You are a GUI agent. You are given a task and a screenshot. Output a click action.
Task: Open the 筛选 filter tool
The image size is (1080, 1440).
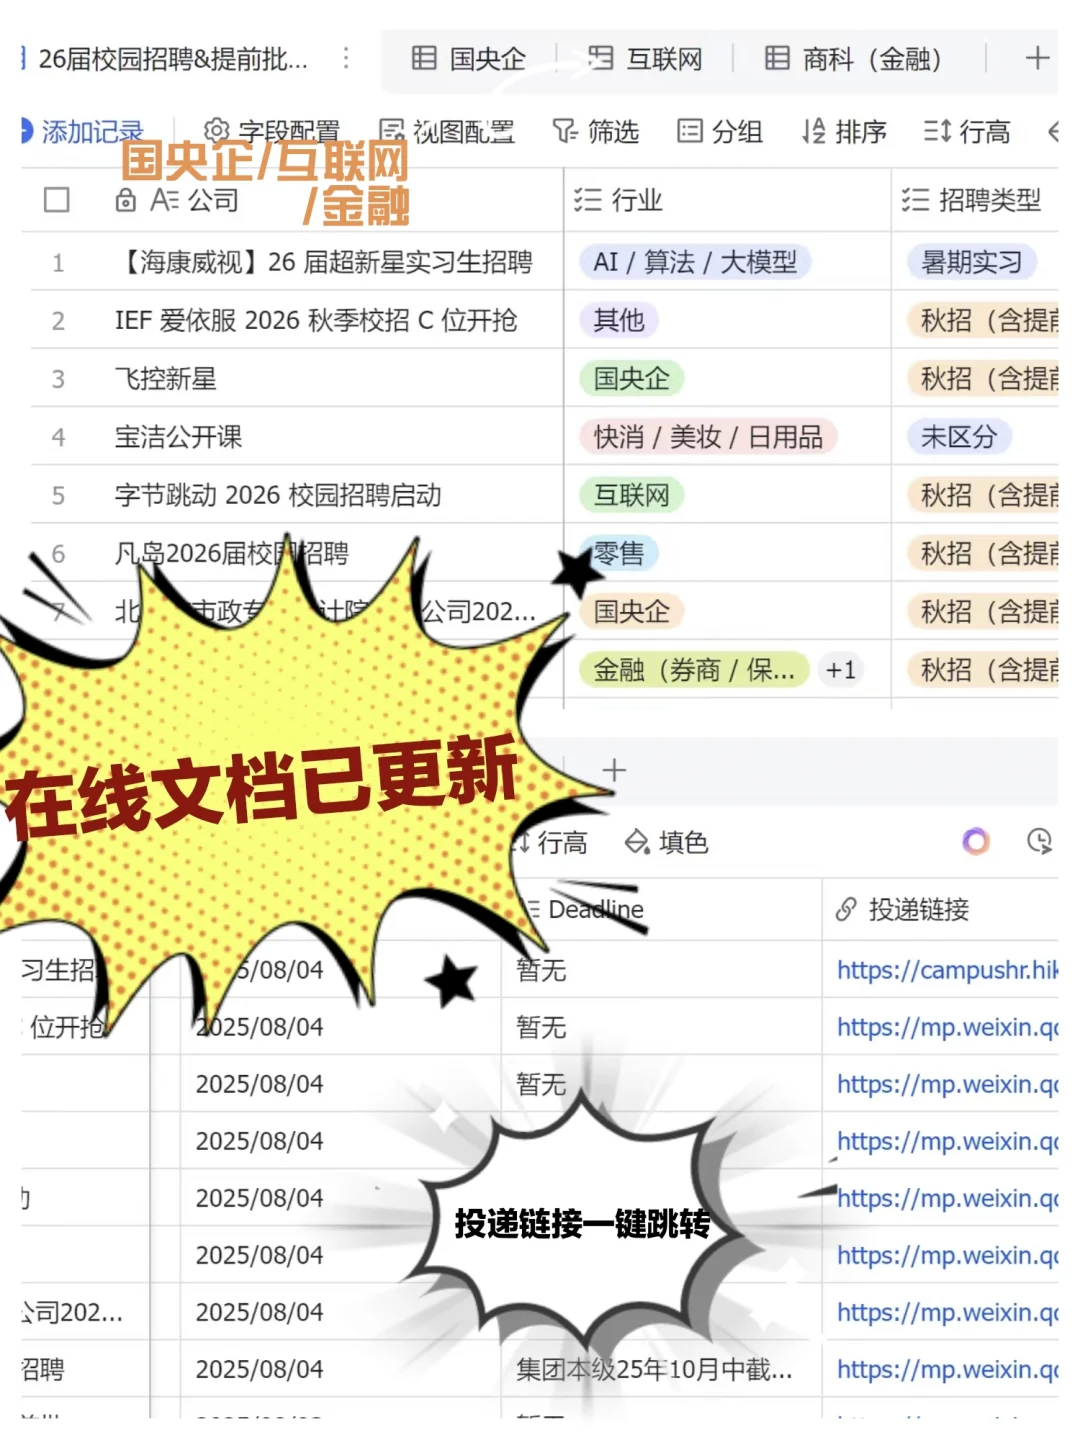tap(596, 131)
